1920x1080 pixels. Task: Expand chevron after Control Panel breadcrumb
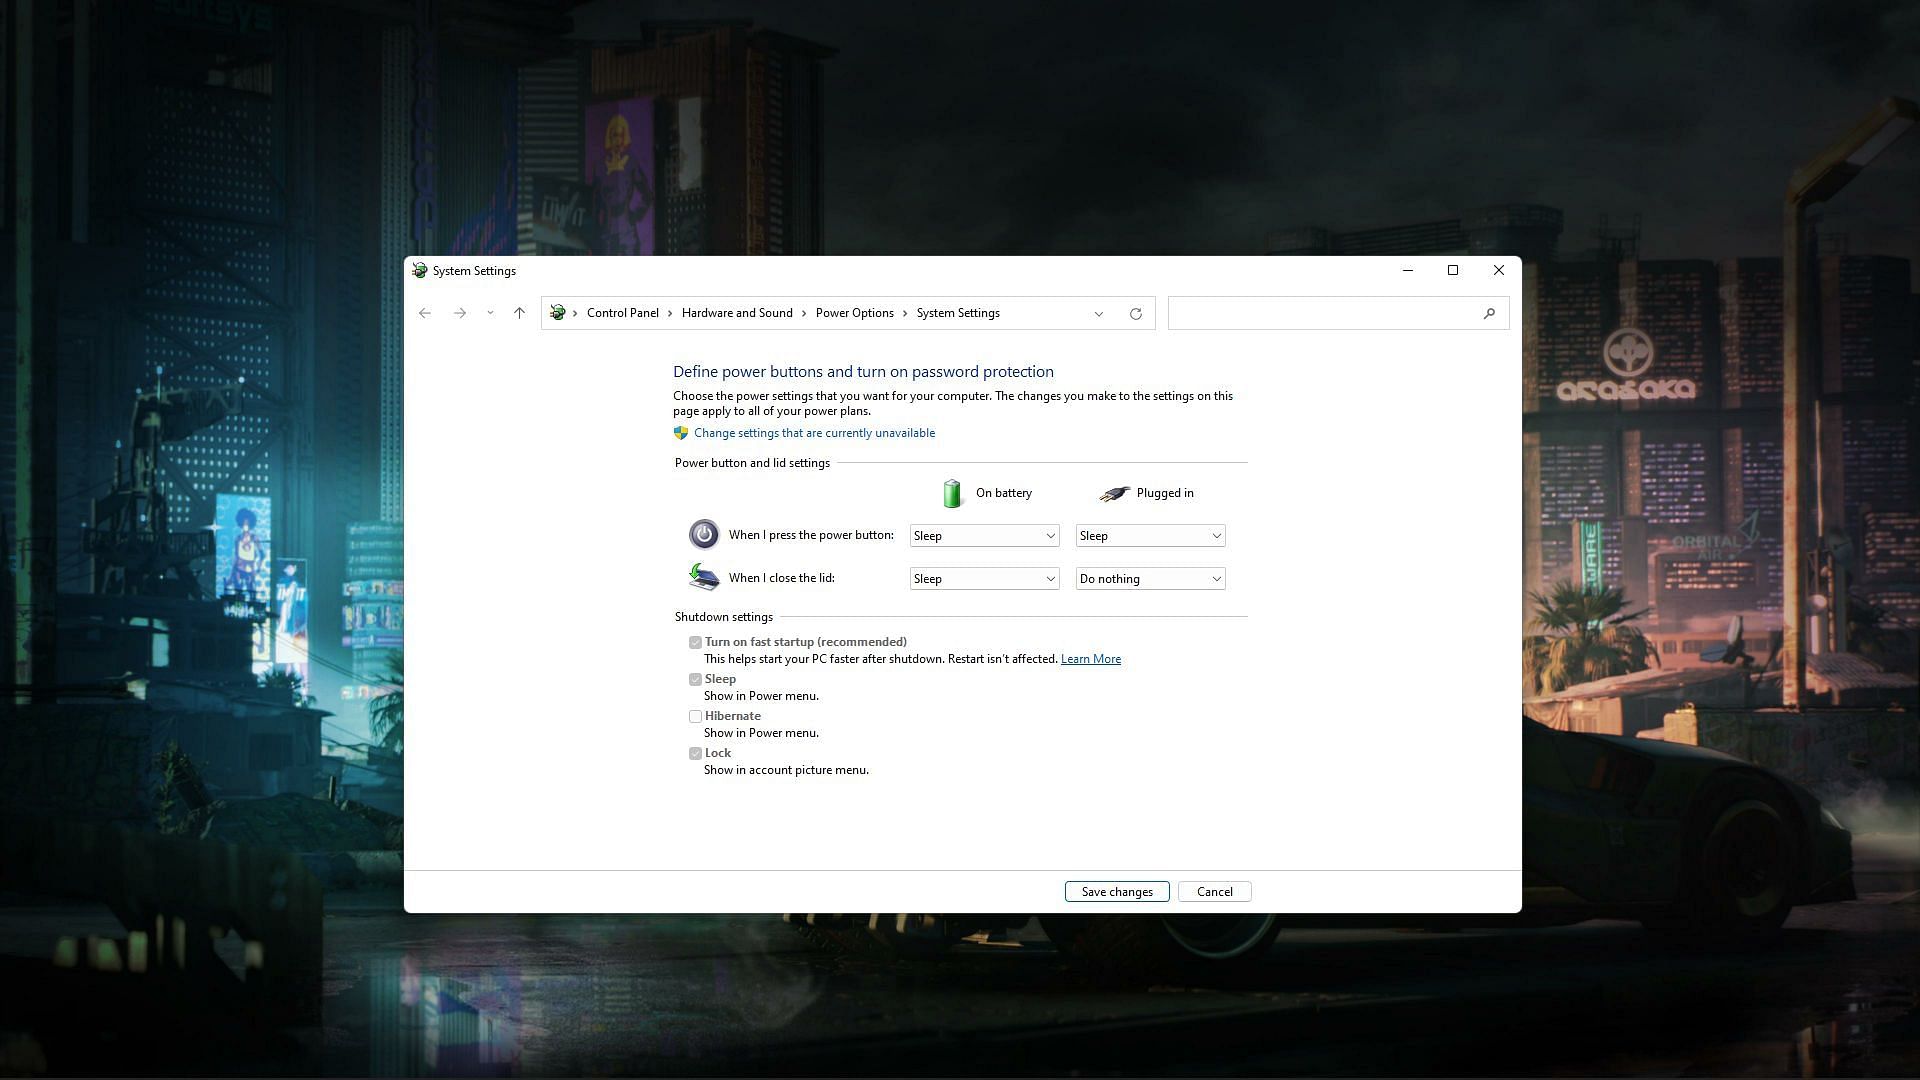pos(671,313)
